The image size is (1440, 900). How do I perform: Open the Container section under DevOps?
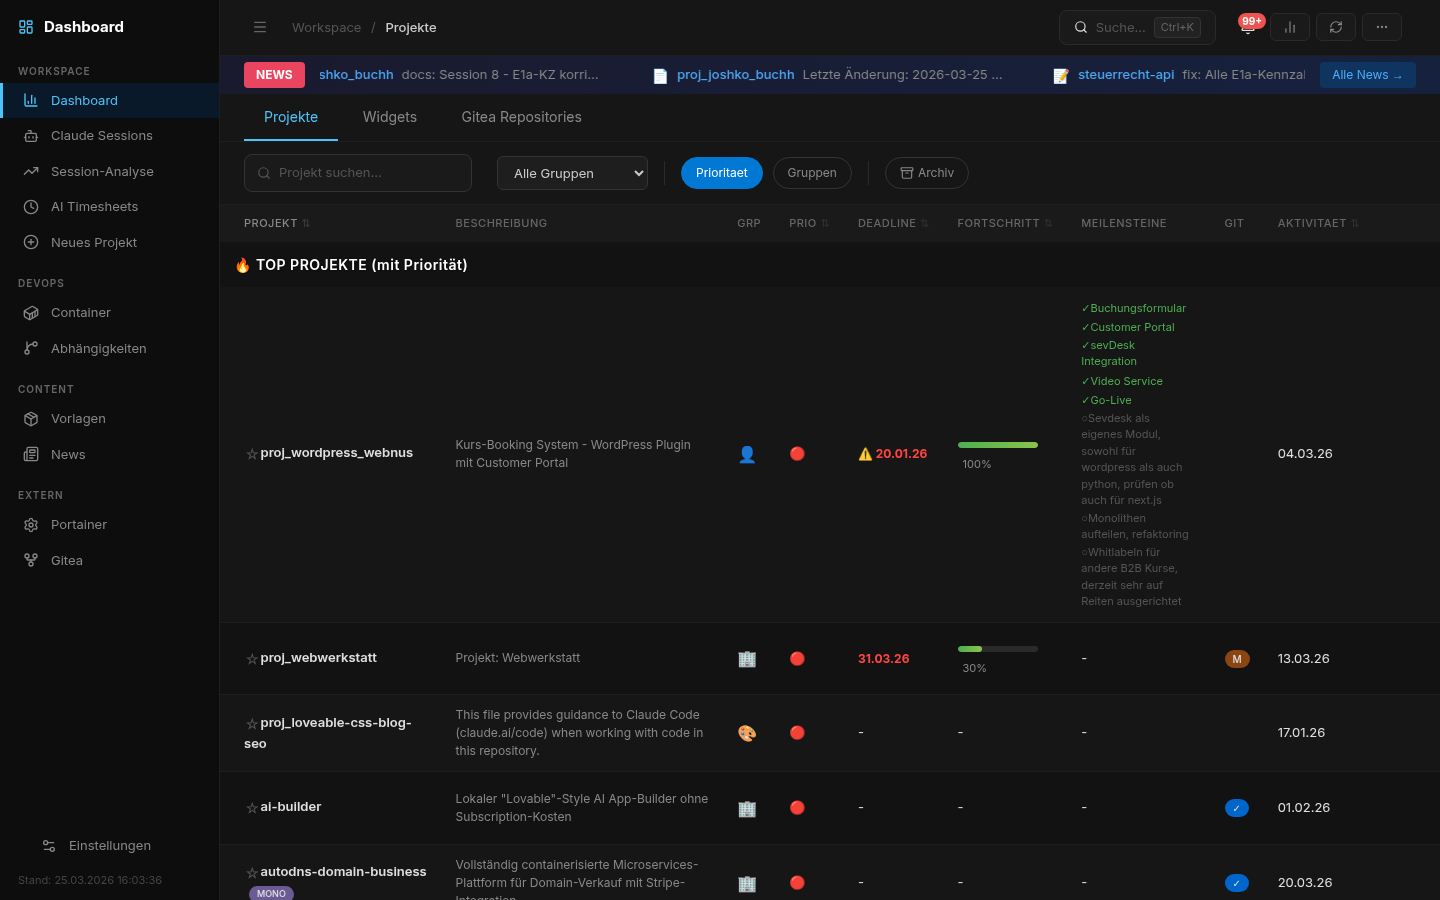[81, 312]
